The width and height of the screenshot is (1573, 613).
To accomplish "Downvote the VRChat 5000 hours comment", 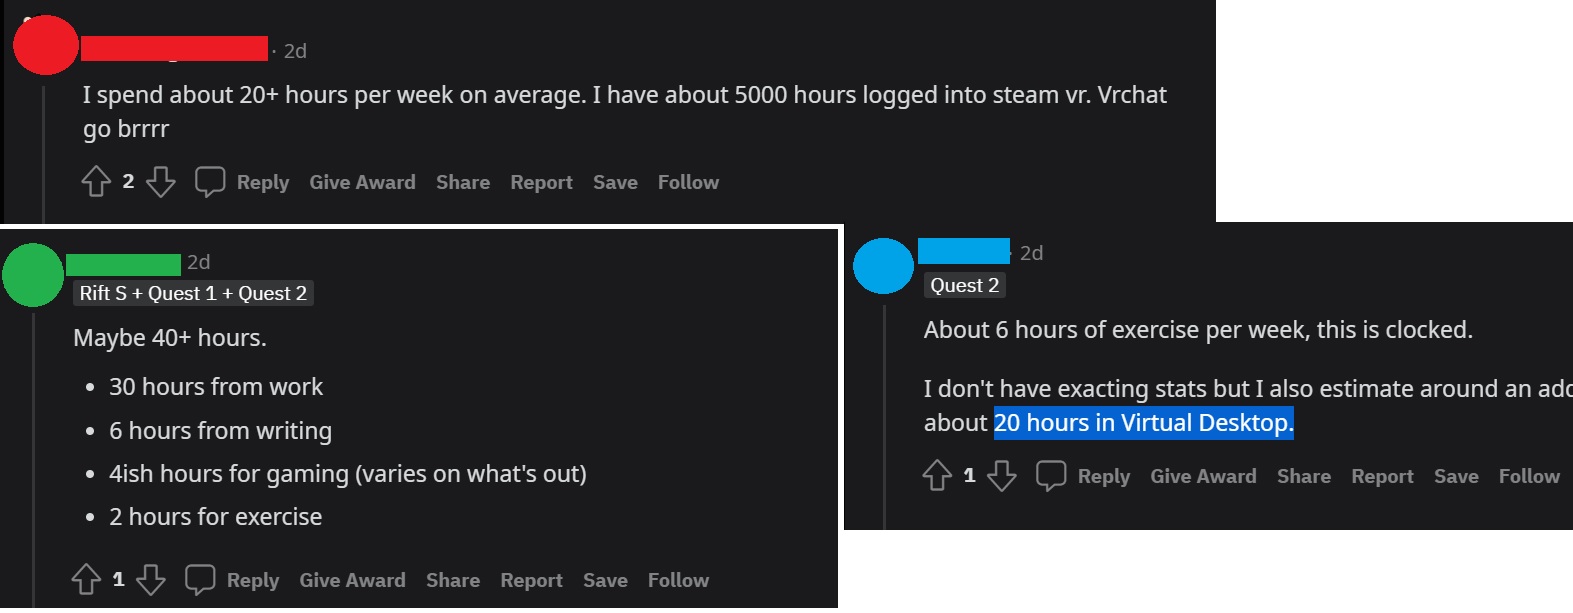I will (x=160, y=182).
